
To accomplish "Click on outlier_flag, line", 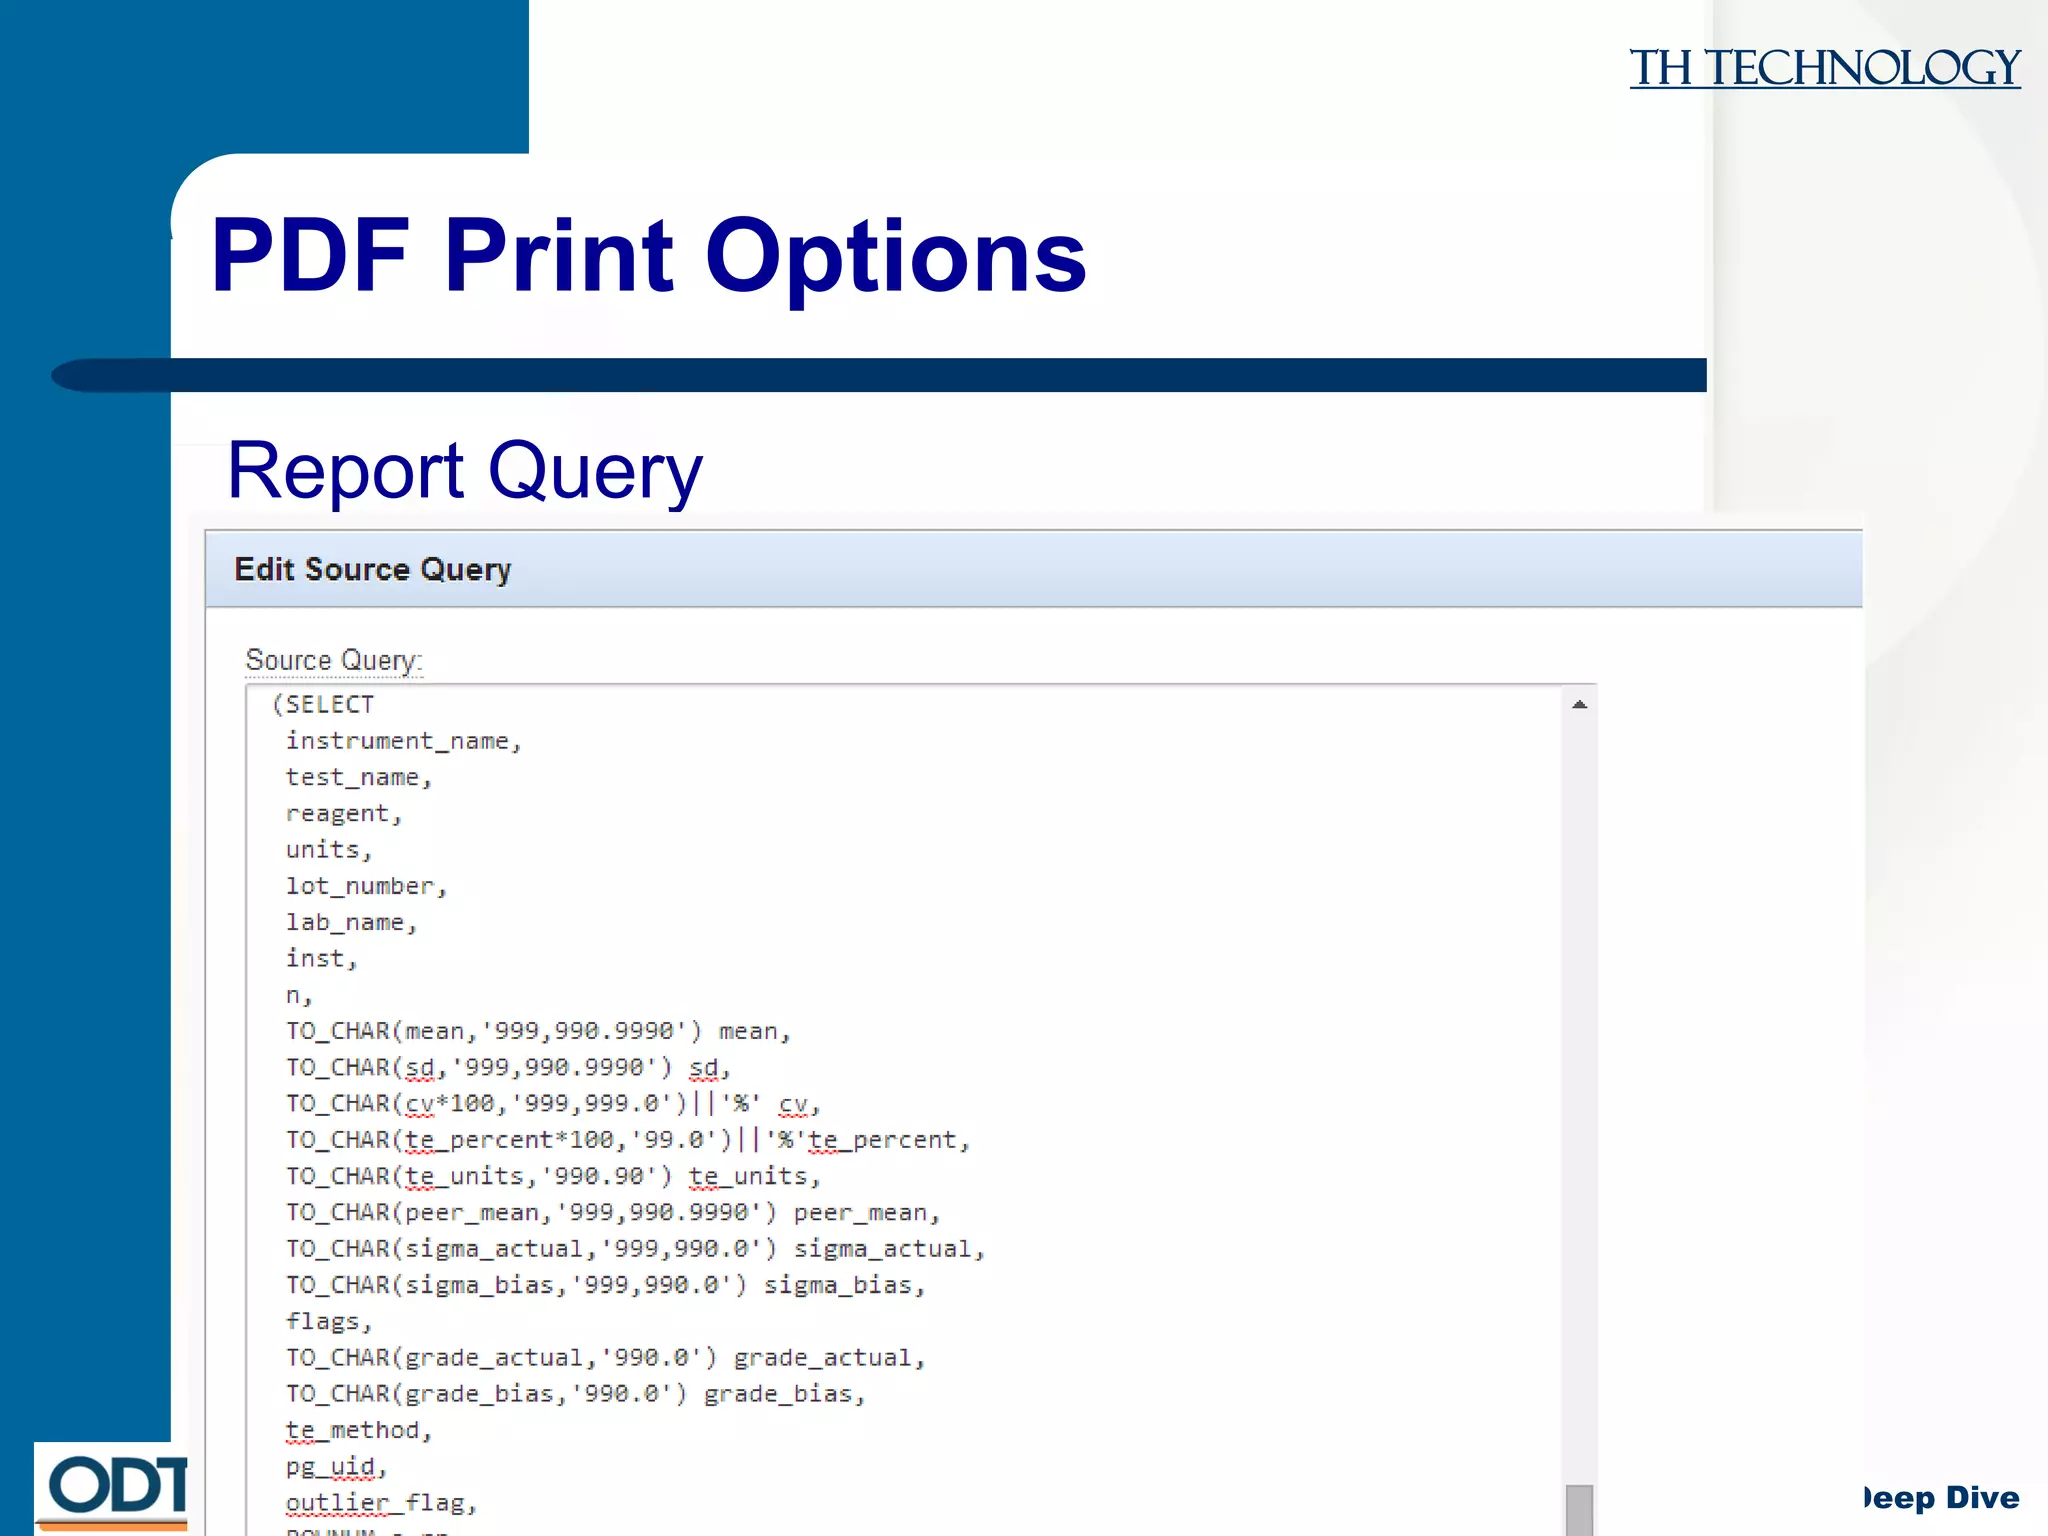I will (381, 1502).
